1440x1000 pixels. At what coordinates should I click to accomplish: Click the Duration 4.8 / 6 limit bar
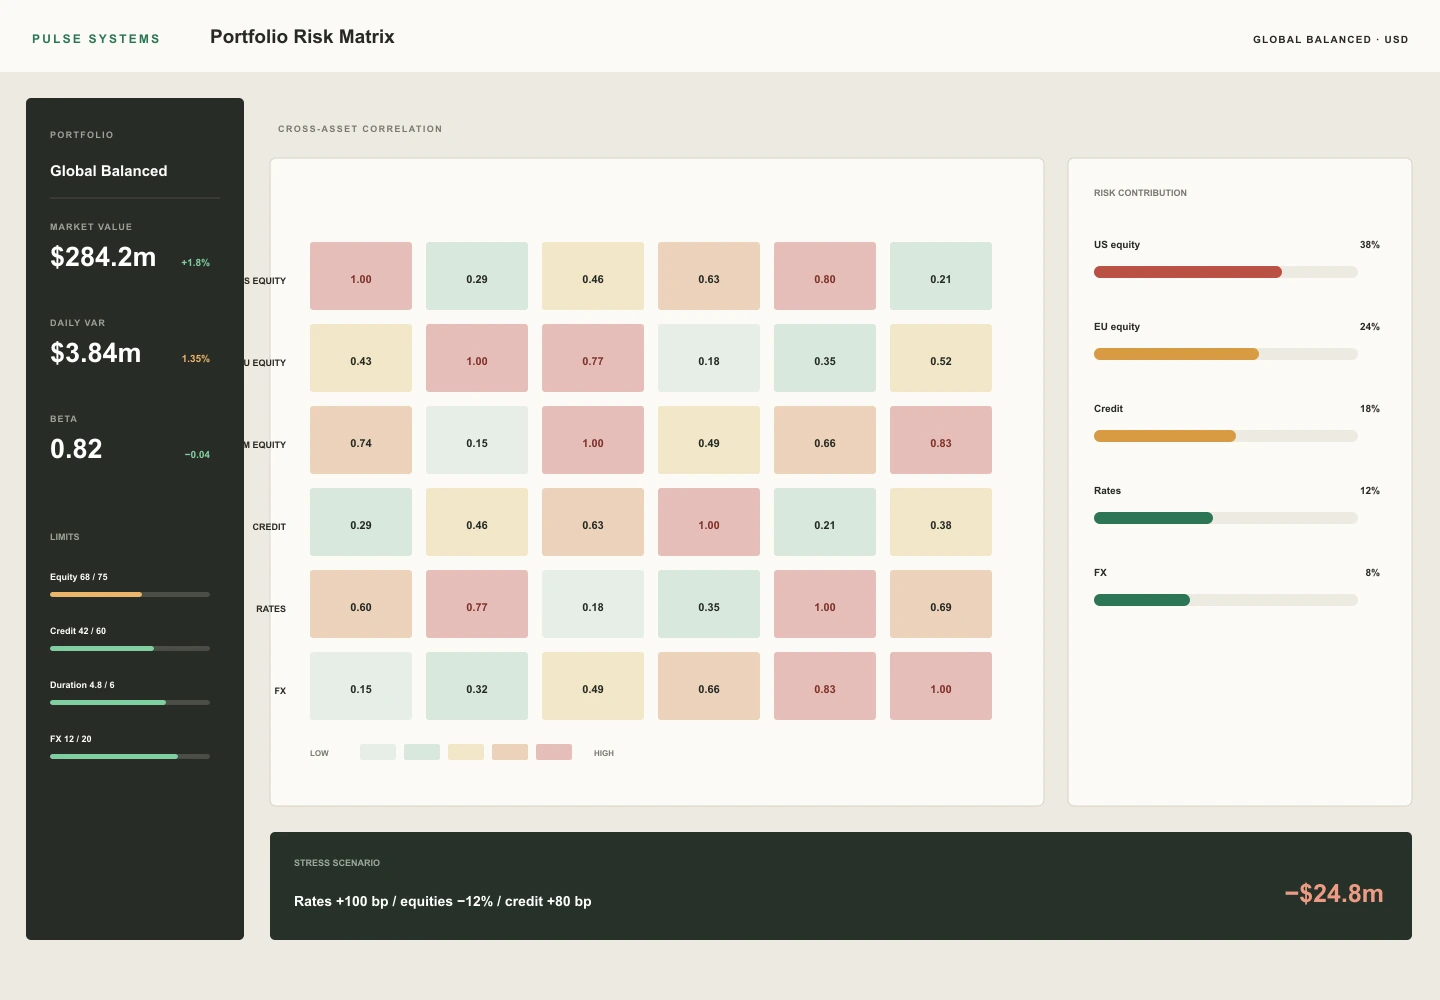[130, 702]
